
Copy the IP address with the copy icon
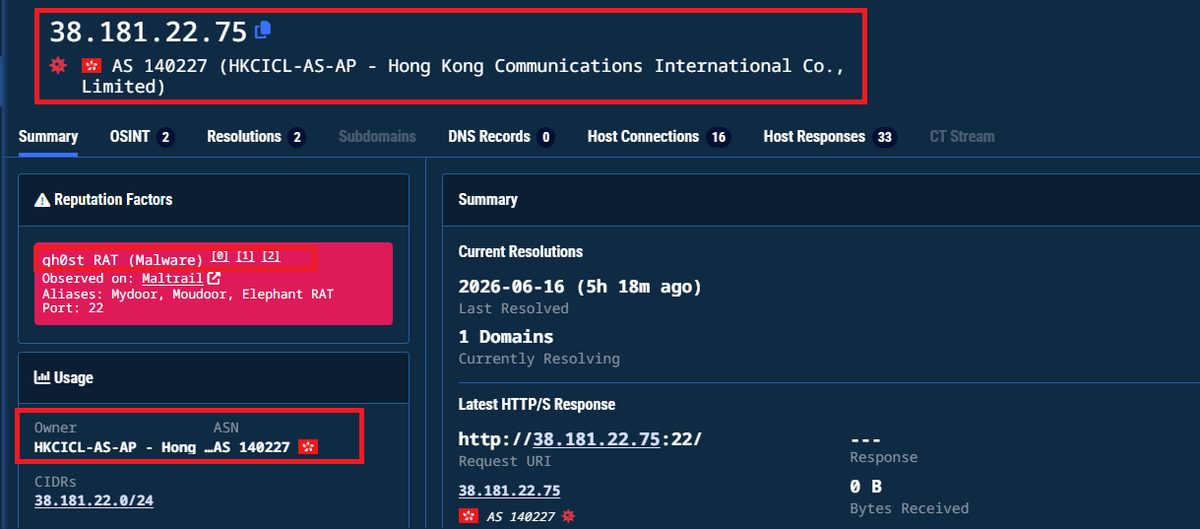click(x=263, y=30)
